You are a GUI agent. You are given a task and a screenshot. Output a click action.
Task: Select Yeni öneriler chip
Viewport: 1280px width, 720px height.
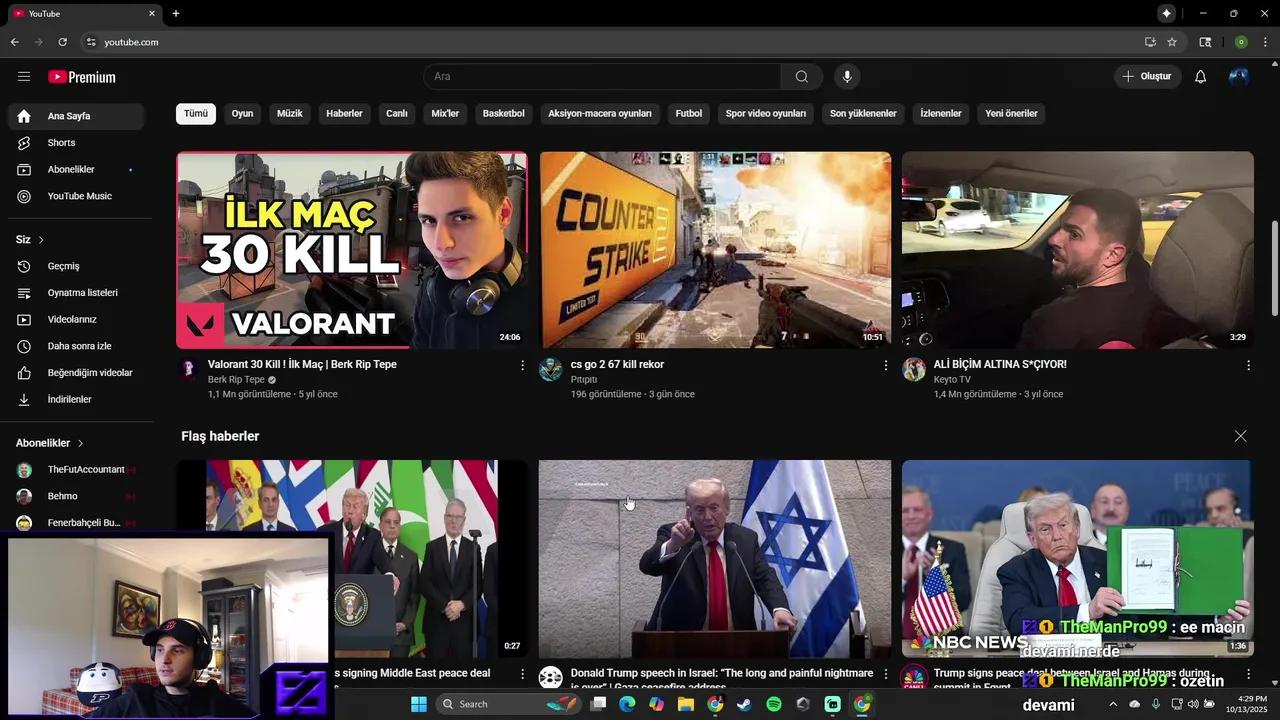click(x=1011, y=114)
